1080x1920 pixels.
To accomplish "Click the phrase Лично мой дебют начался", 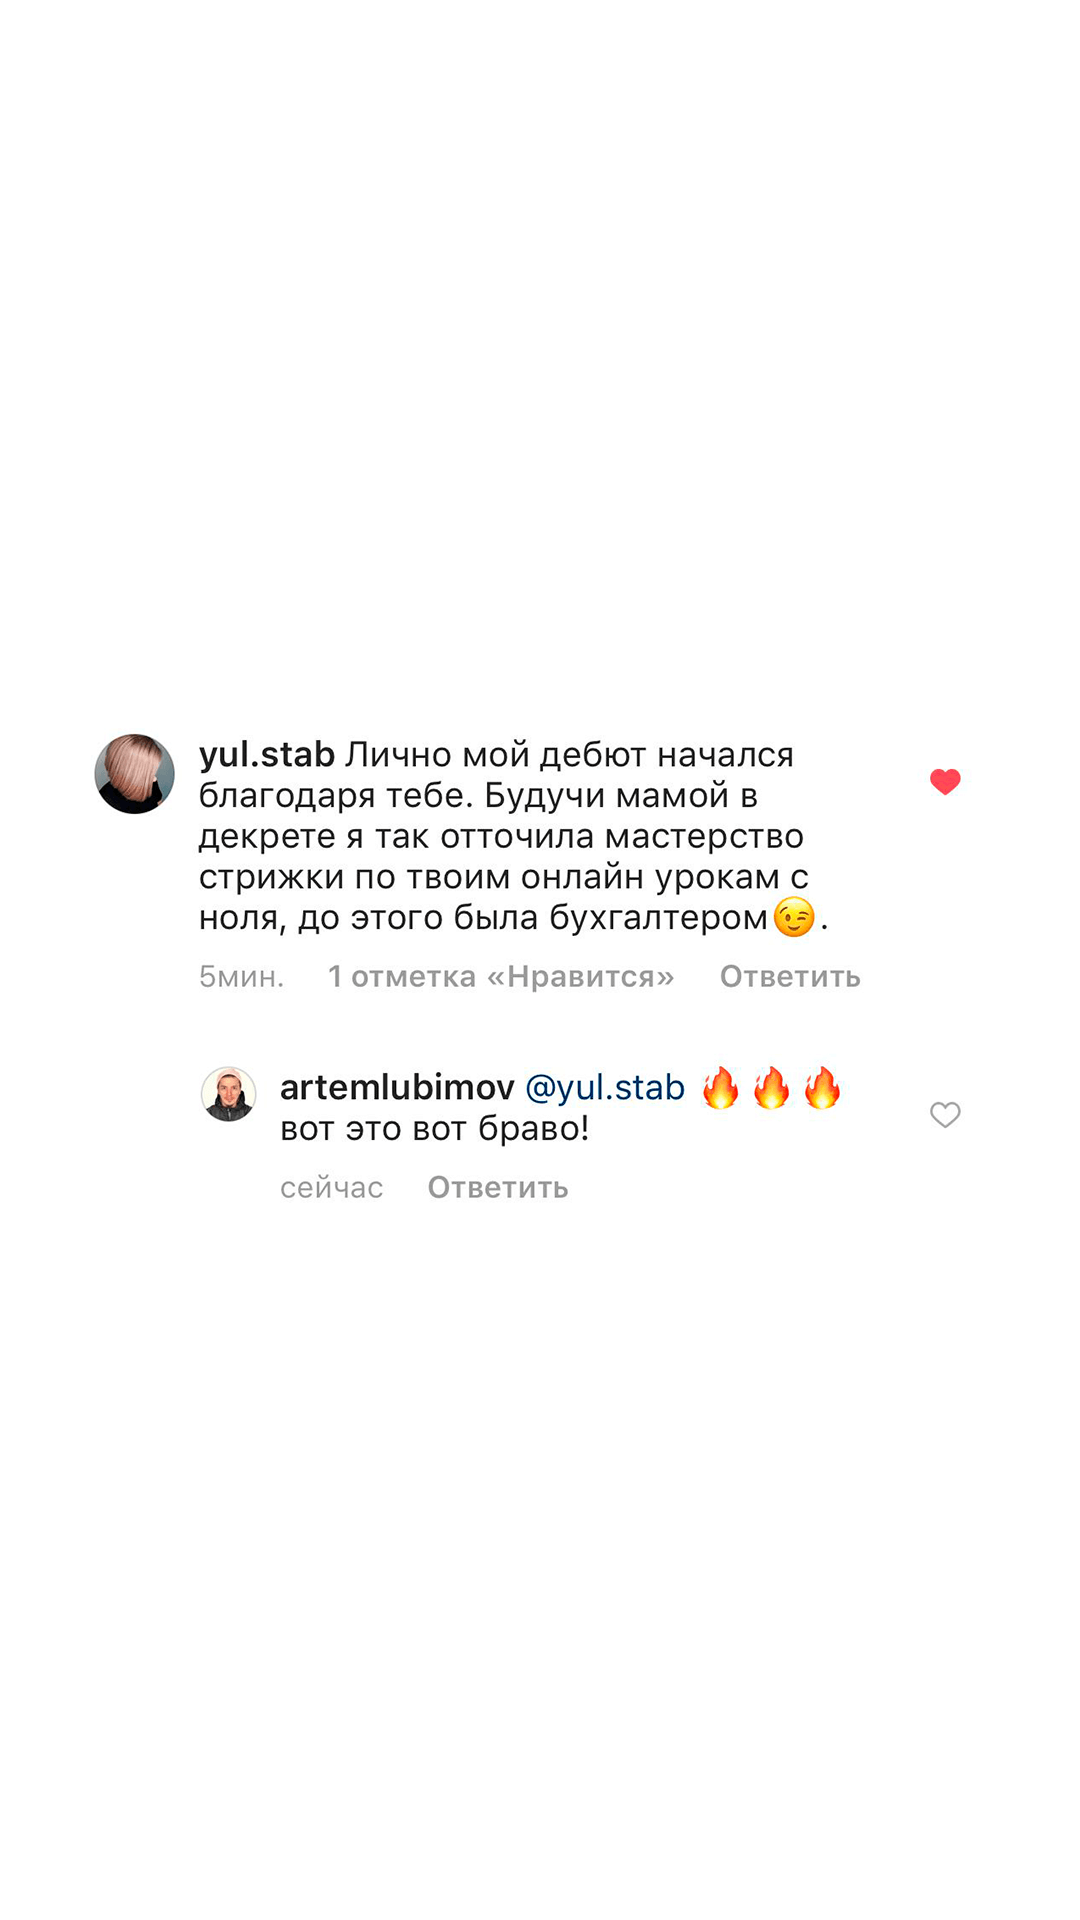I will coord(570,754).
